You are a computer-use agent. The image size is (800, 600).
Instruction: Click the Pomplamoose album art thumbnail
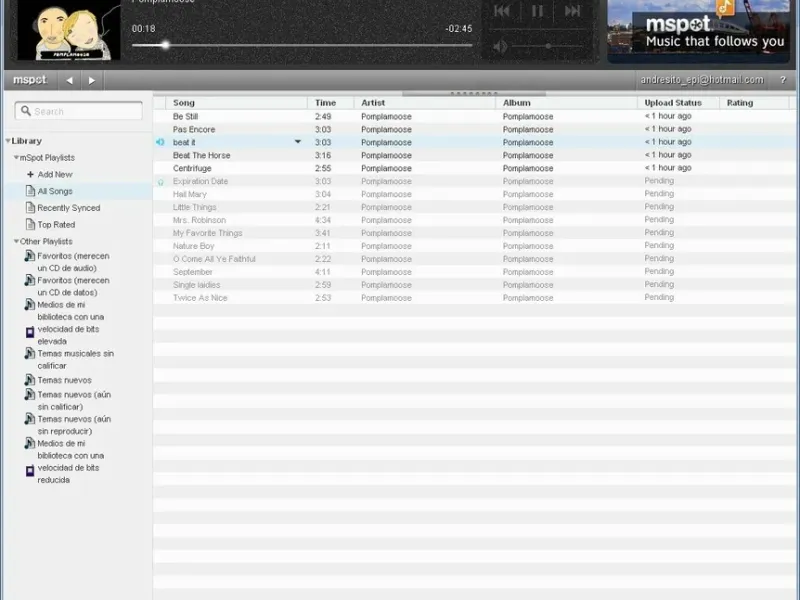tap(69, 31)
